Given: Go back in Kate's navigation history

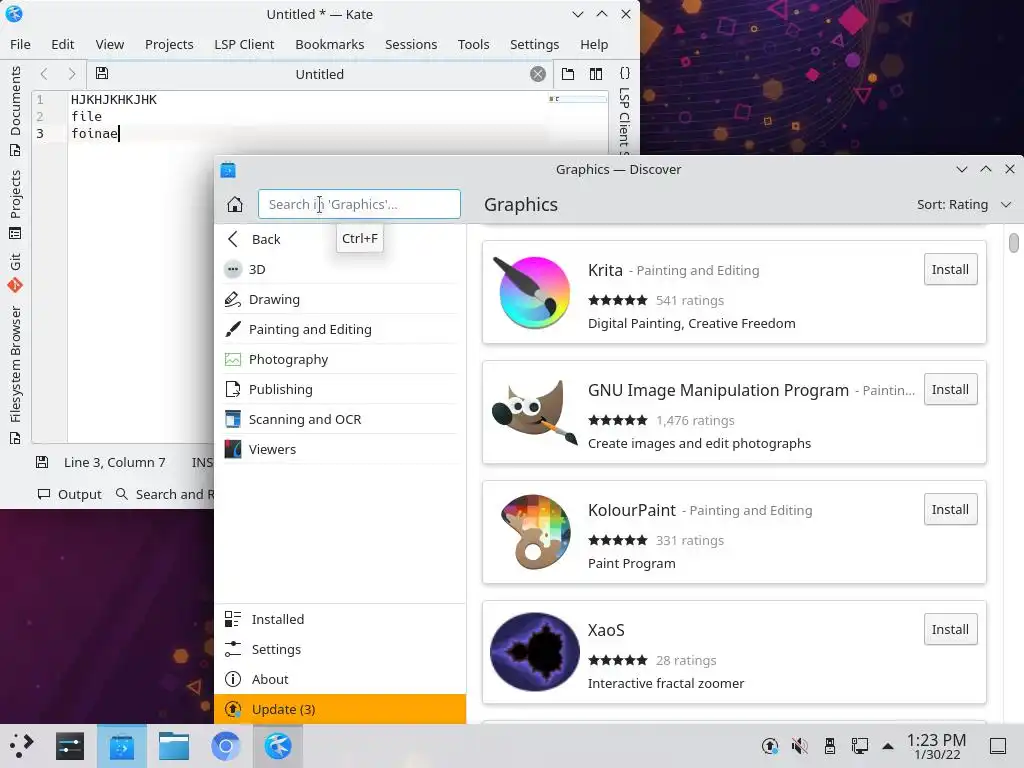Looking at the screenshot, I should [44, 74].
